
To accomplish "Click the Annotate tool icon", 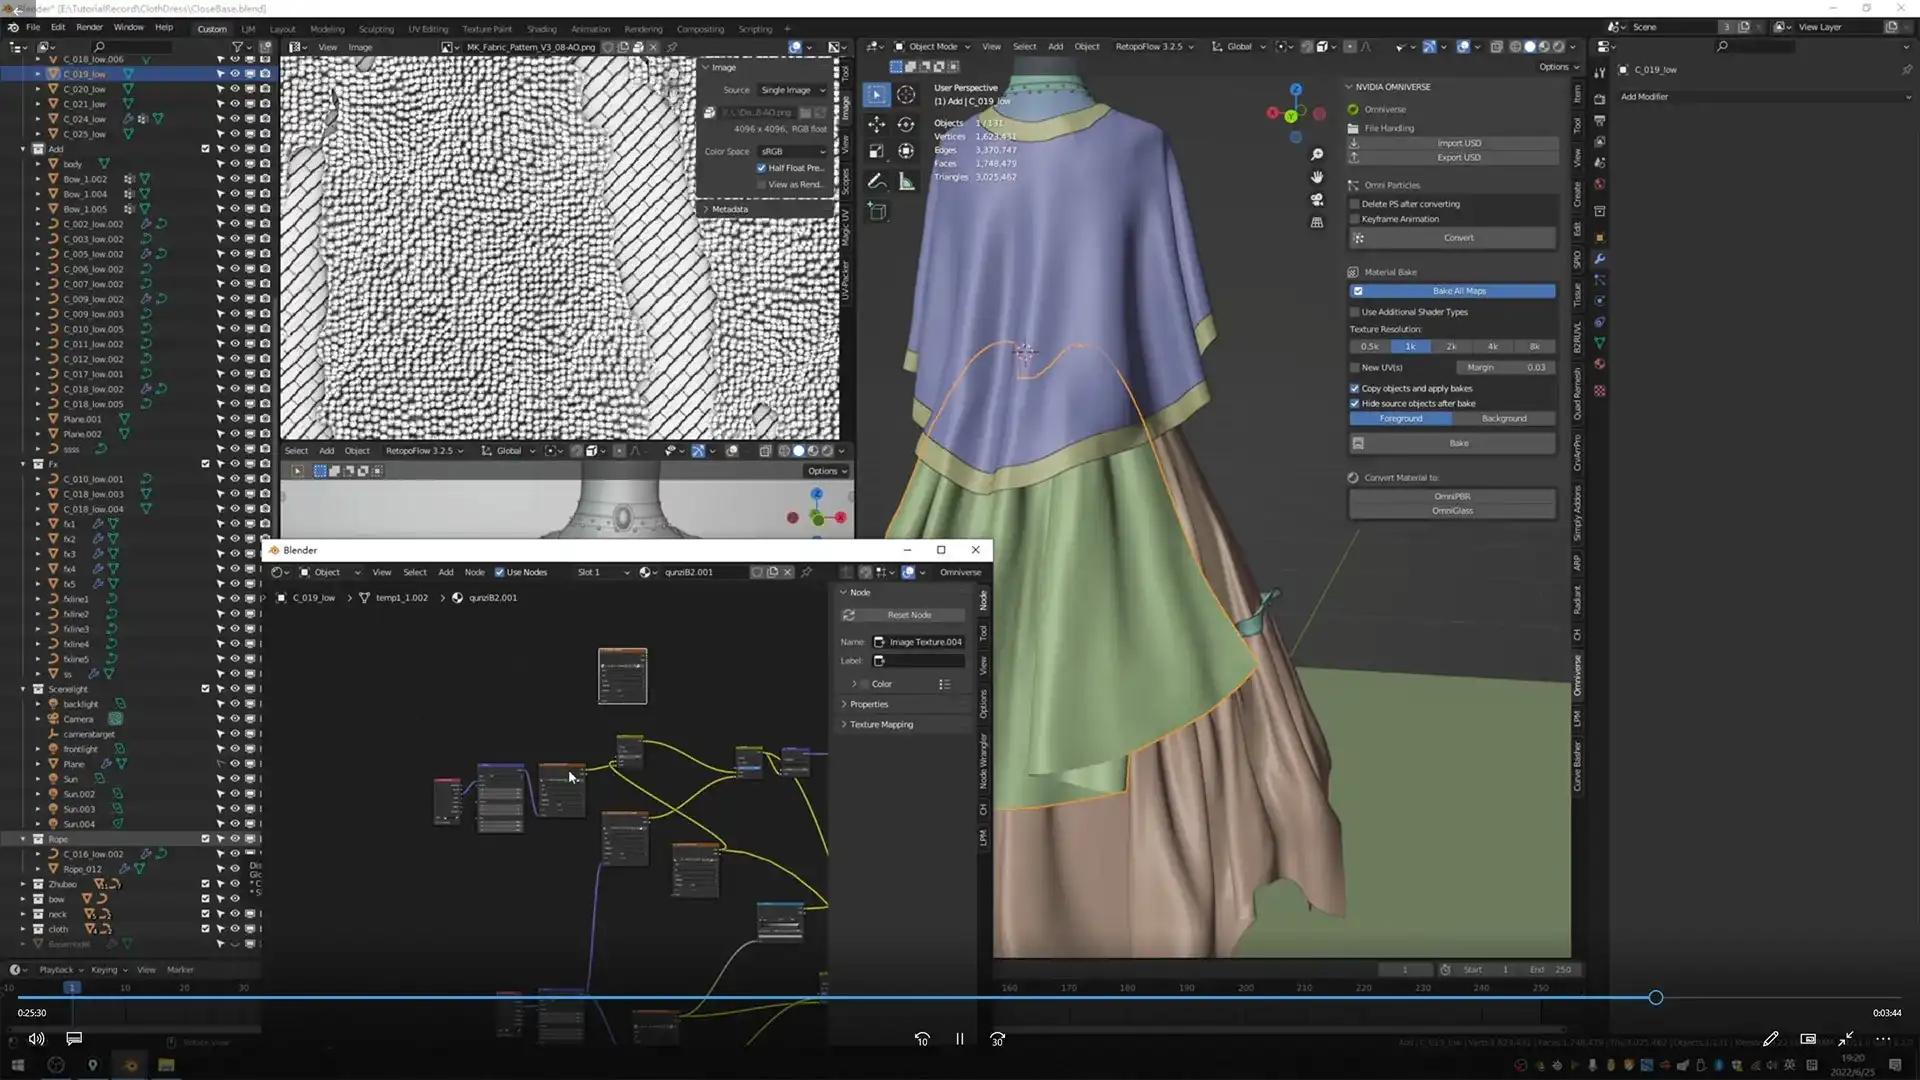I will tap(876, 181).
